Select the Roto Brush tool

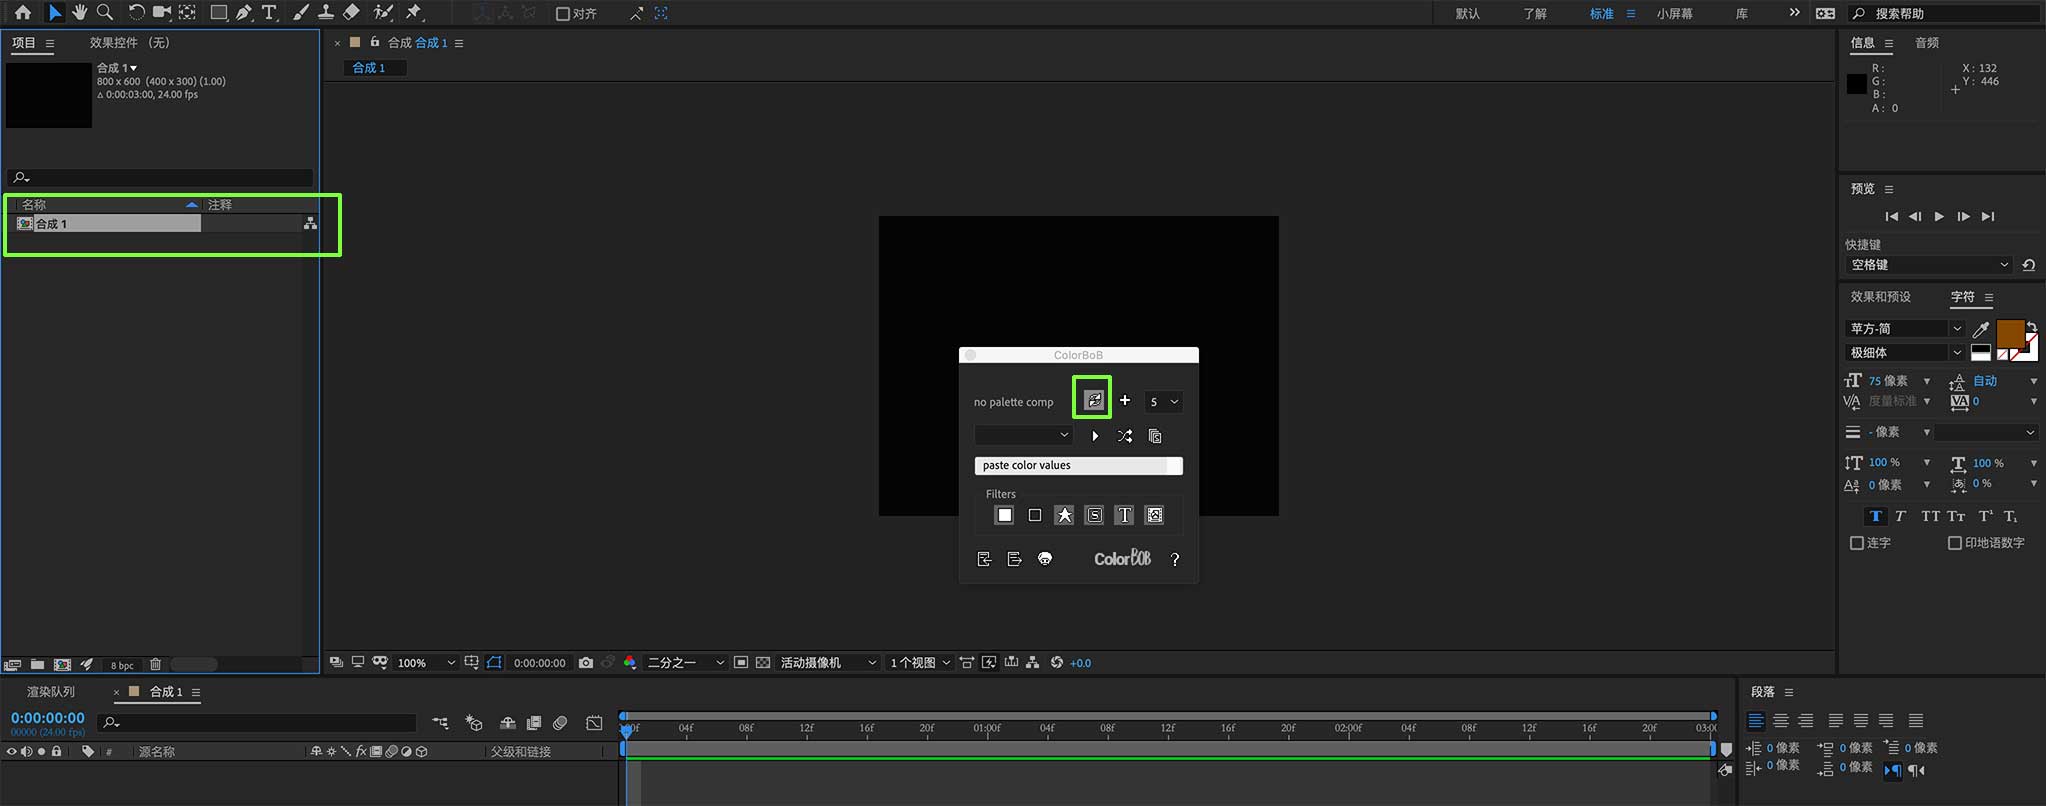coord(383,13)
